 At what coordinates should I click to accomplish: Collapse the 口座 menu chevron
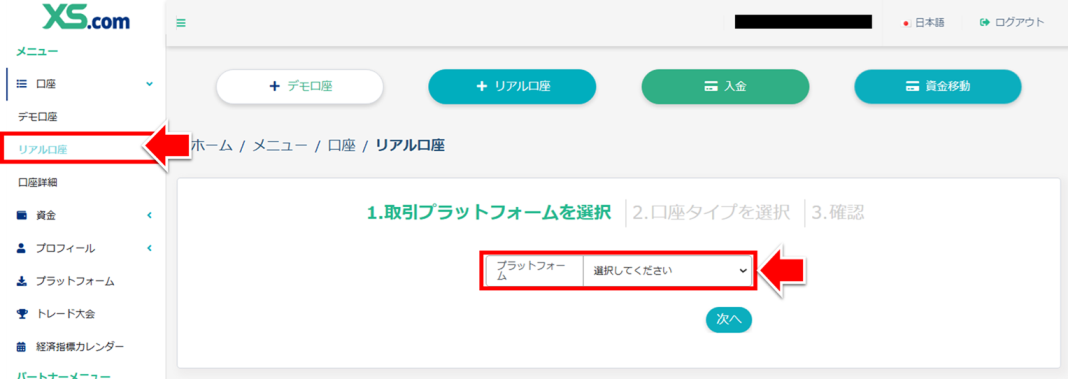click(x=149, y=85)
